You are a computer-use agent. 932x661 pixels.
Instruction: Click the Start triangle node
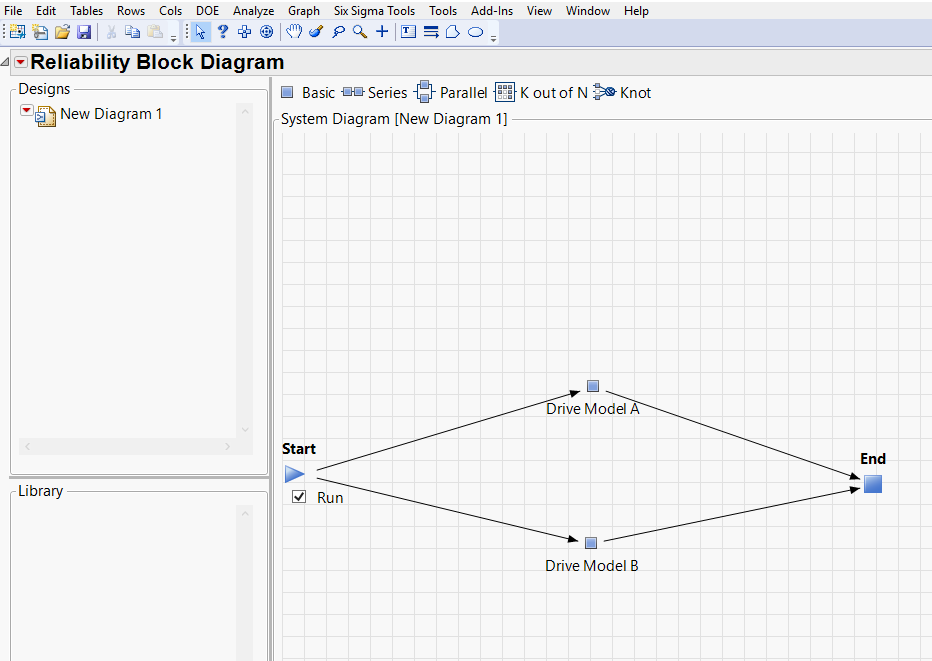pyautogui.click(x=295, y=474)
